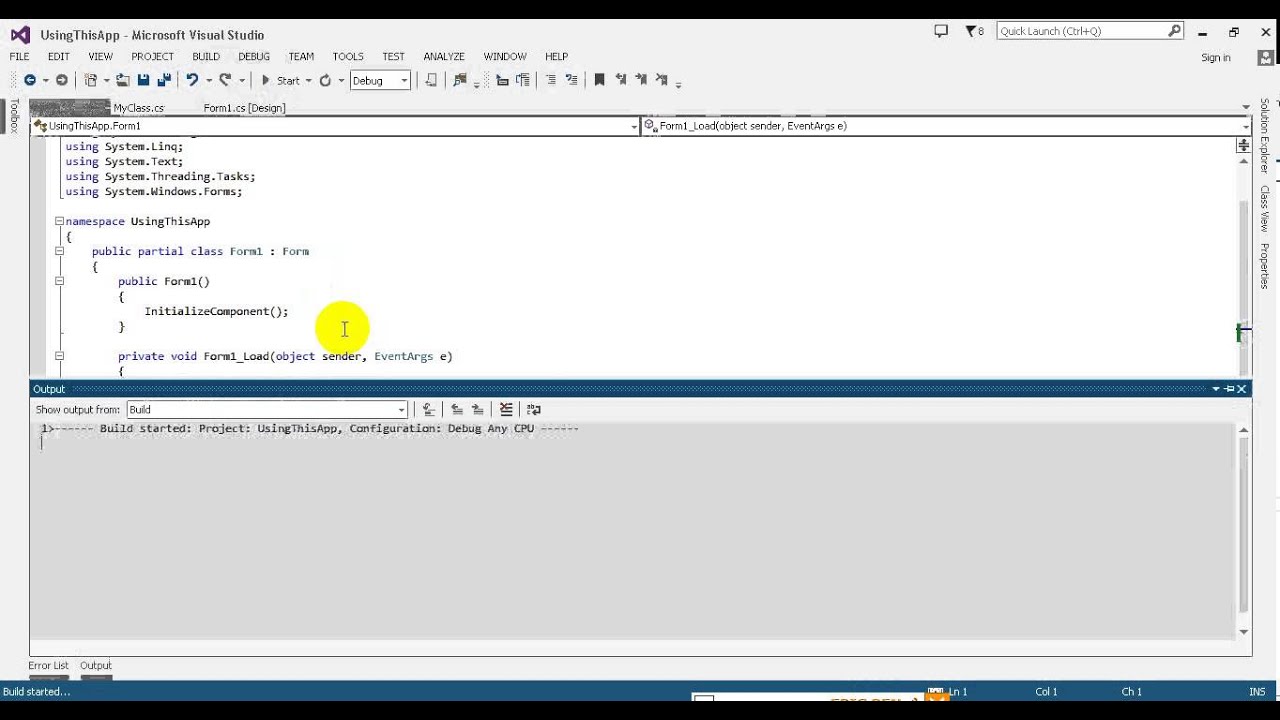Go to the next bookmark icon

click(x=641, y=80)
